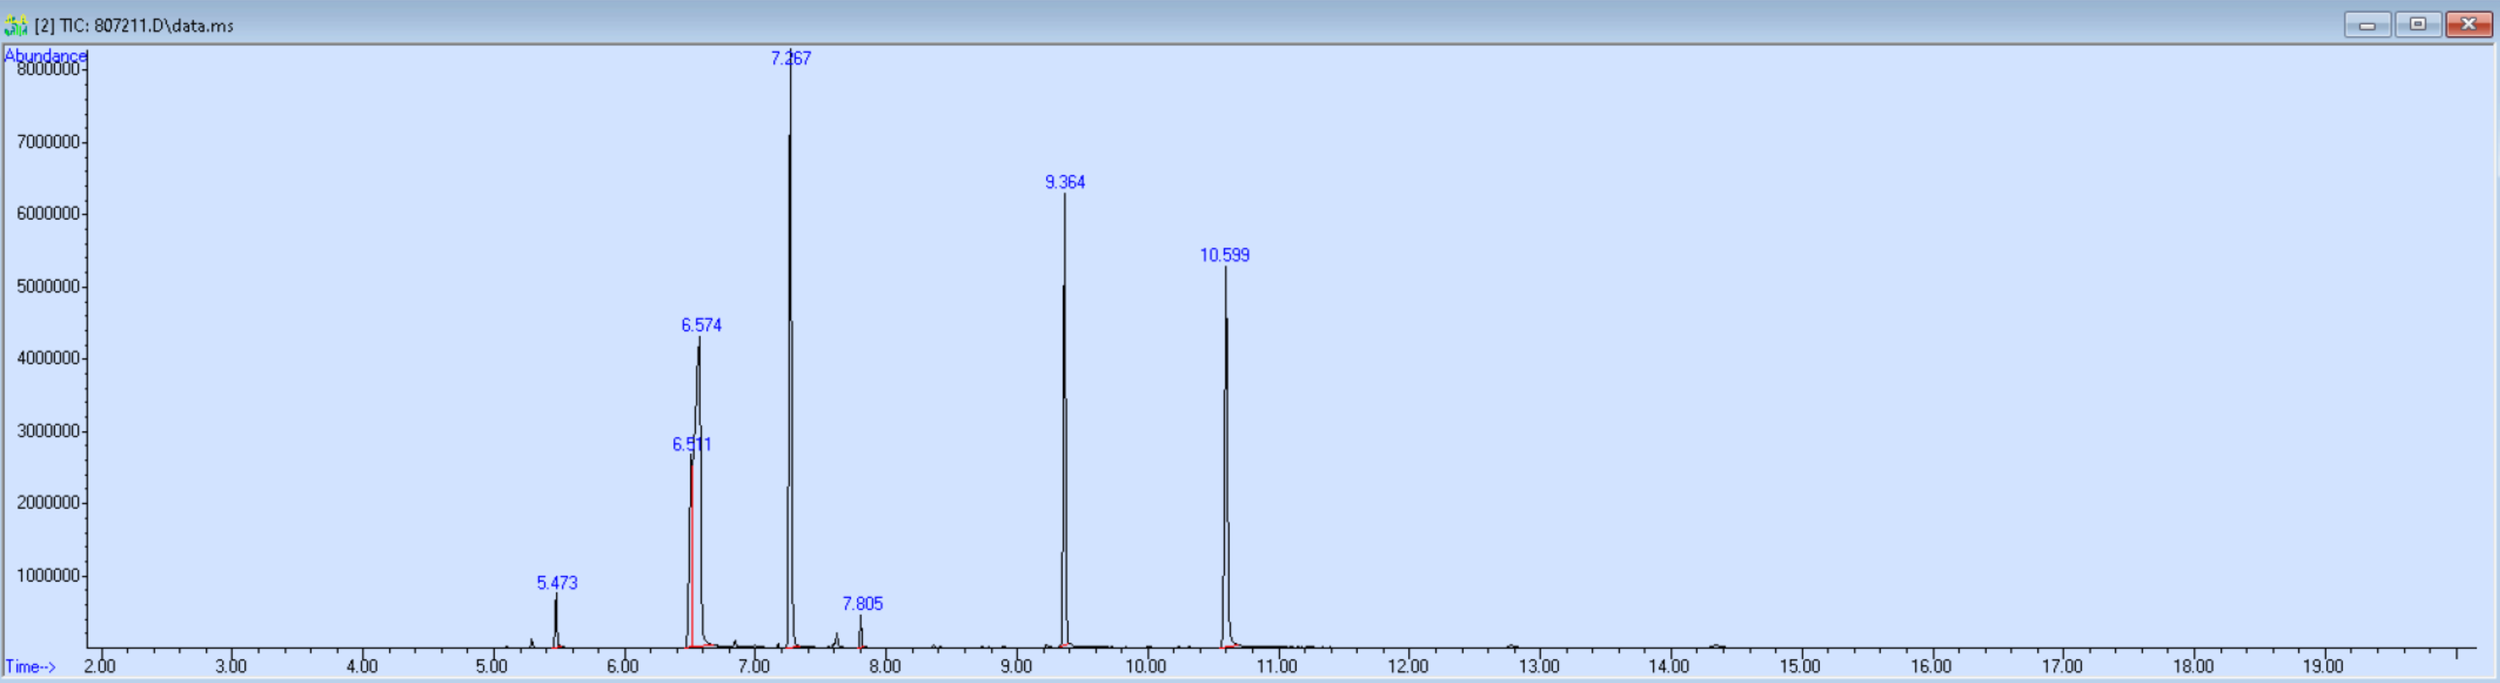The width and height of the screenshot is (2500, 683).
Task: Click the 18.00 time axis tick label
Action: pyautogui.click(x=2193, y=667)
